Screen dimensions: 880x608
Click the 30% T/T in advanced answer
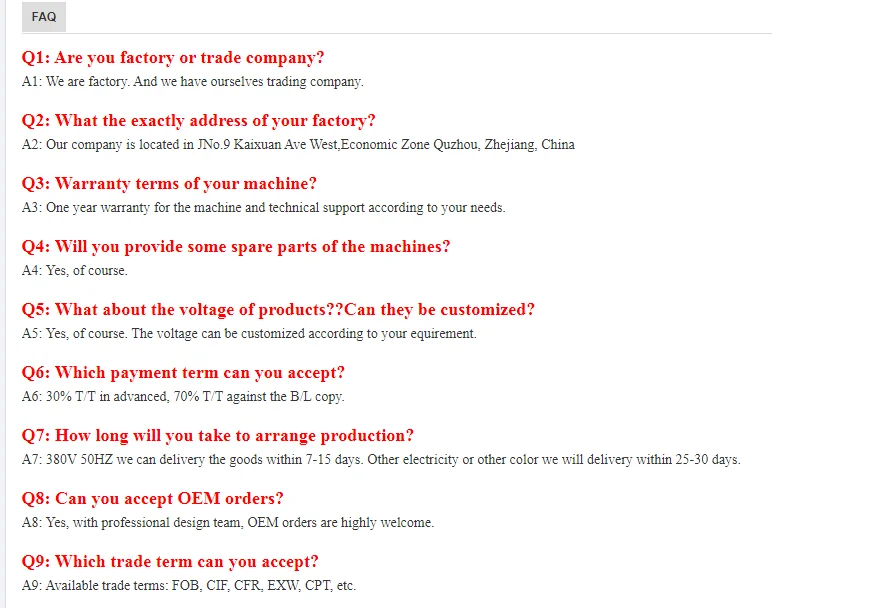tap(183, 397)
